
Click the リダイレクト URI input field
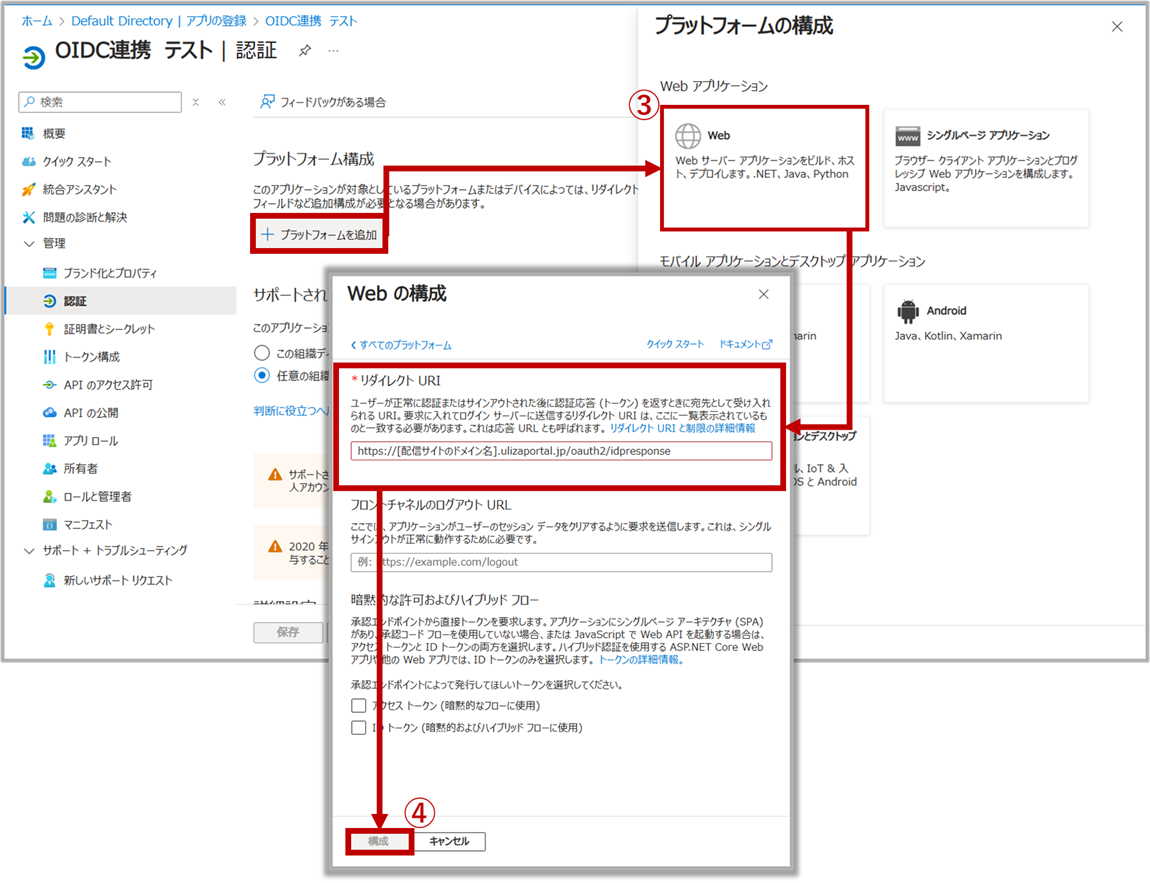point(561,451)
